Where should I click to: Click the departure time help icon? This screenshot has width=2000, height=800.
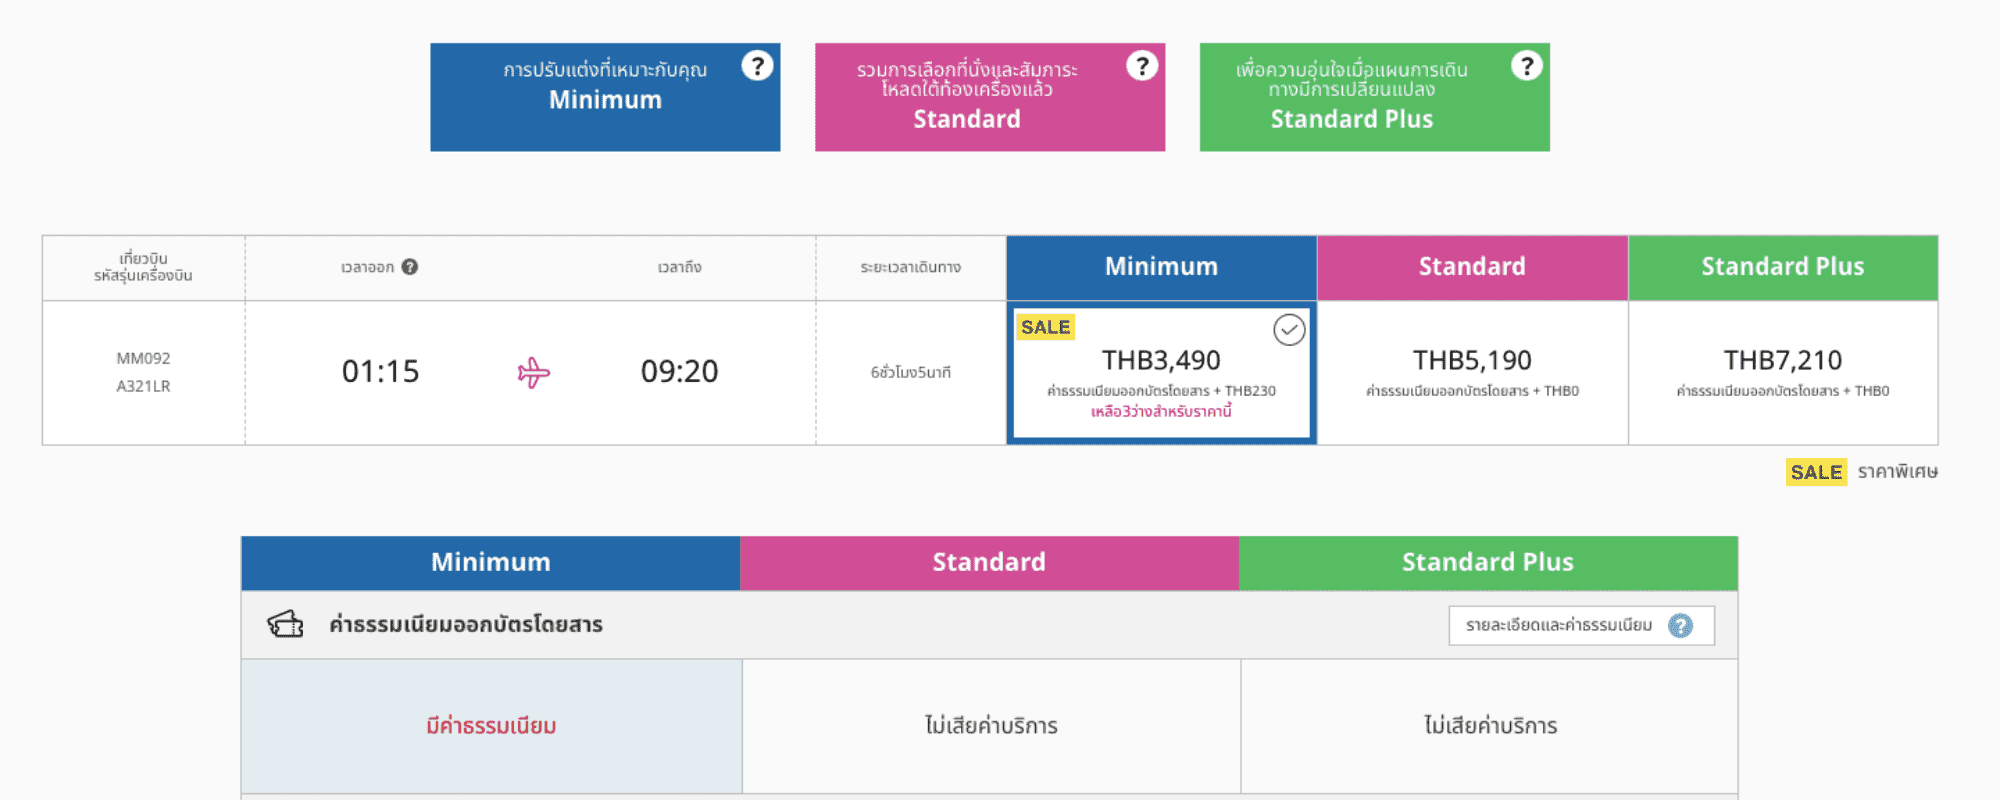[x=410, y=267]
